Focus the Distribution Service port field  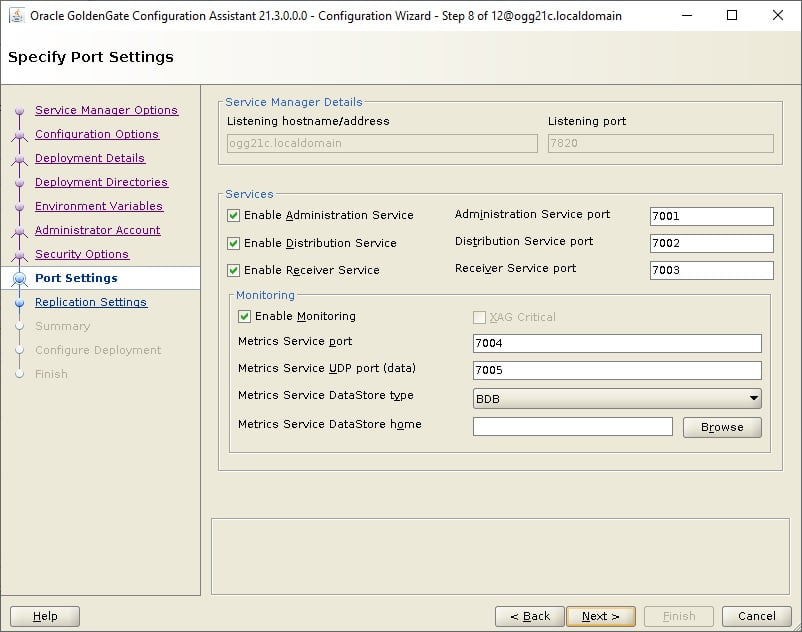[x=711, y=243]
